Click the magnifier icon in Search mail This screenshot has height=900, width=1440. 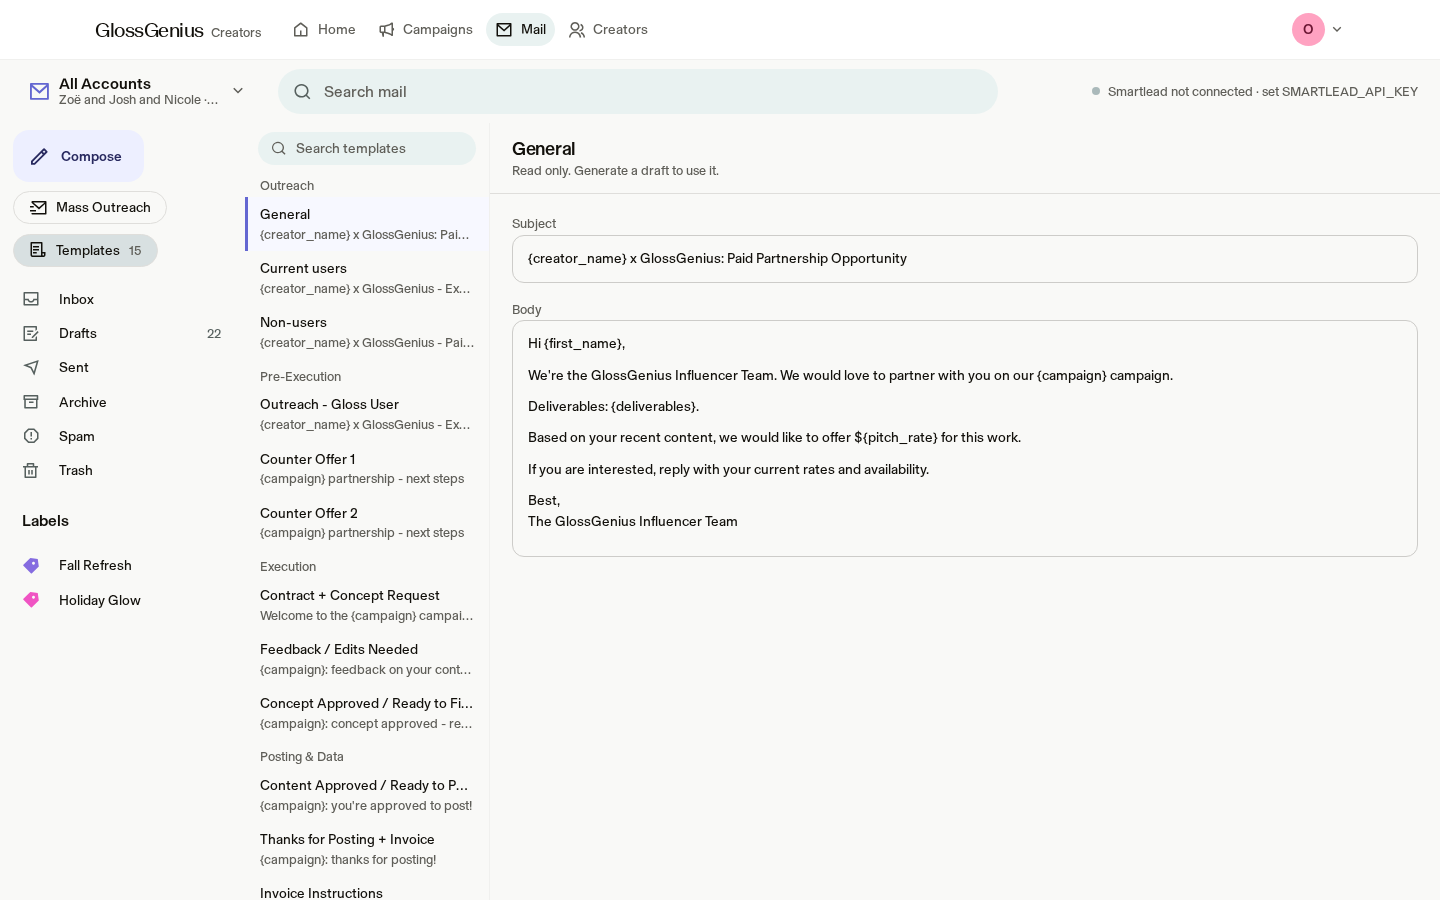302,91
